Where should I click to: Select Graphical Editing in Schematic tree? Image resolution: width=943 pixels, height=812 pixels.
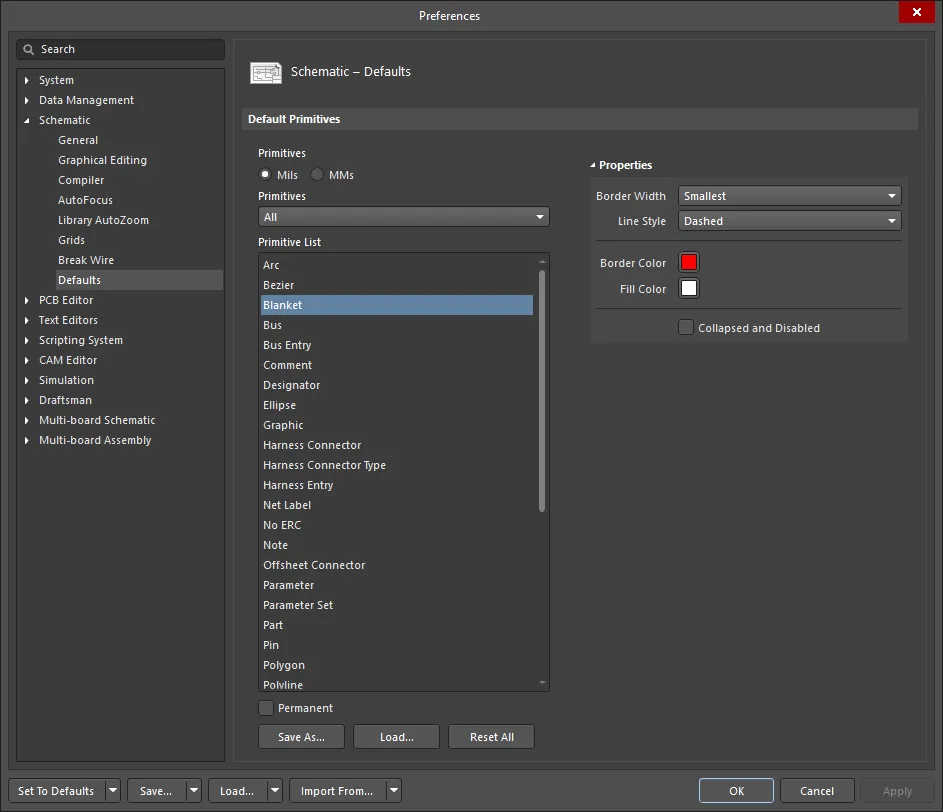(x=102, y=160)
